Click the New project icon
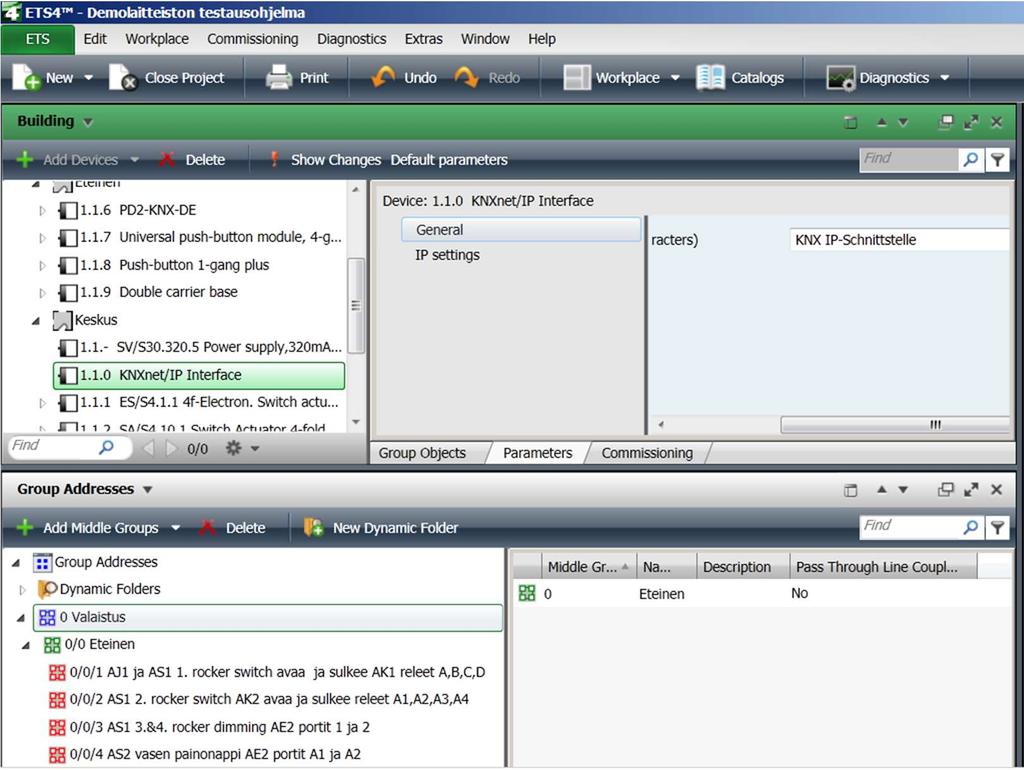The width and height of the screenshot is (1024, 770). [26, 77]
